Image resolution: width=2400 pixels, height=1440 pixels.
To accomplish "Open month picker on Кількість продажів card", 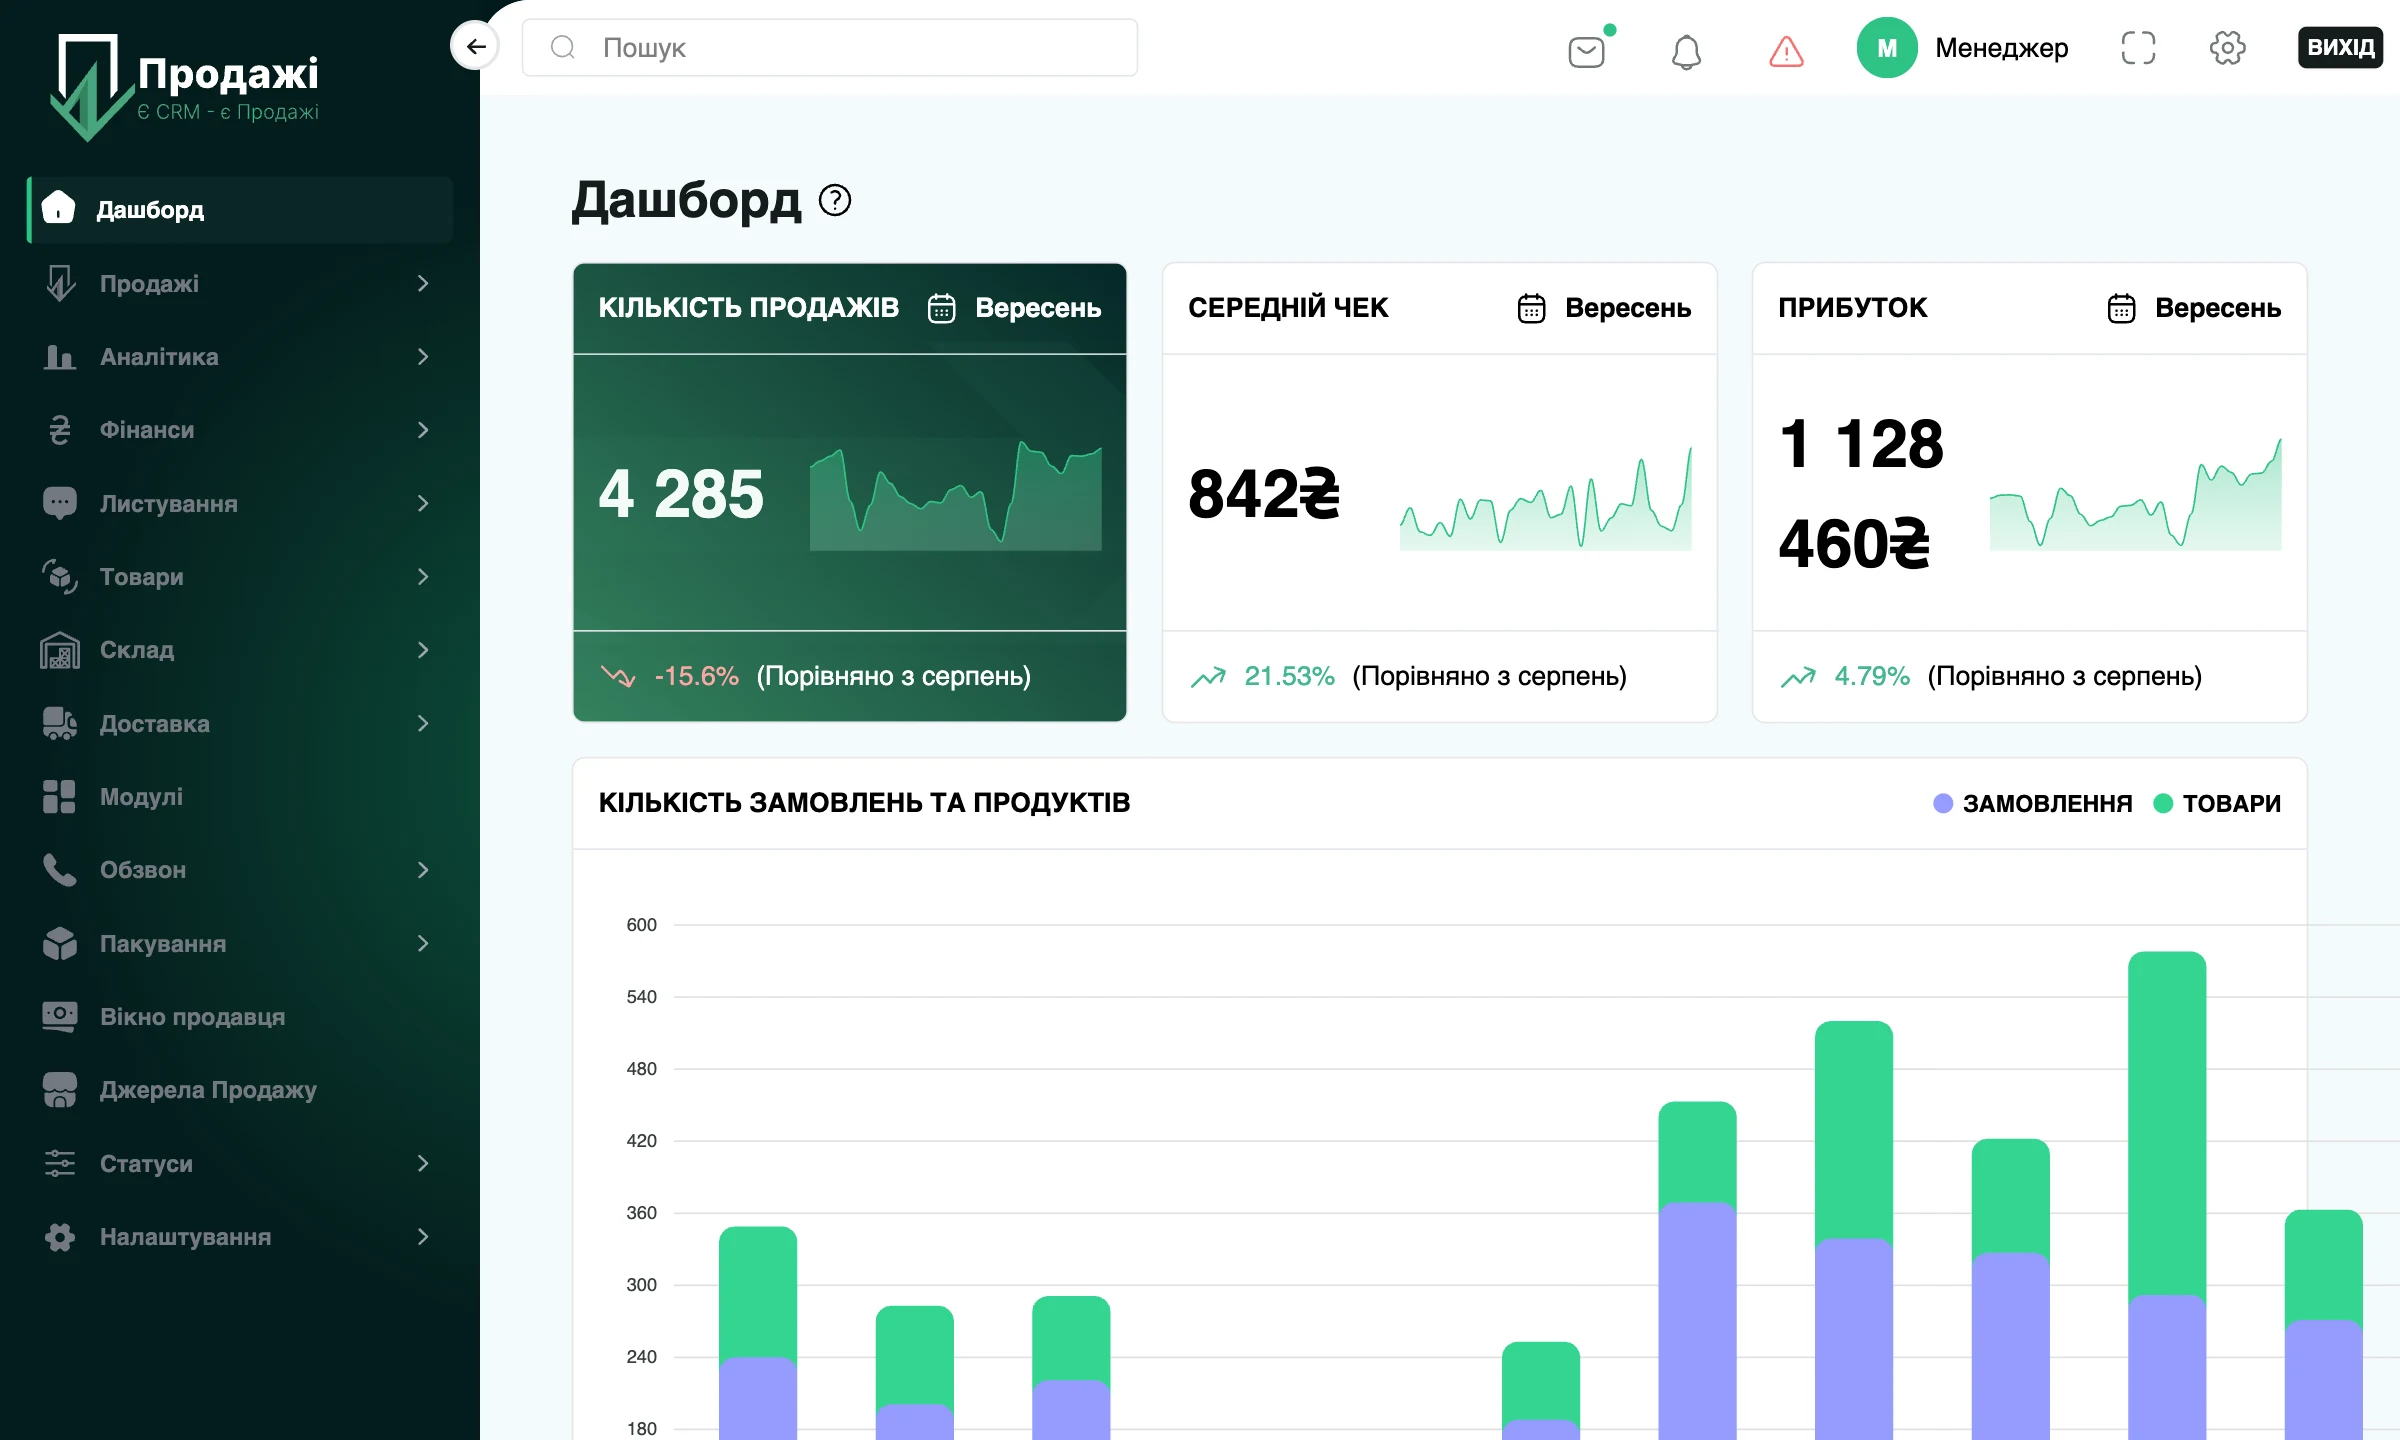I will pos(1014,308).
